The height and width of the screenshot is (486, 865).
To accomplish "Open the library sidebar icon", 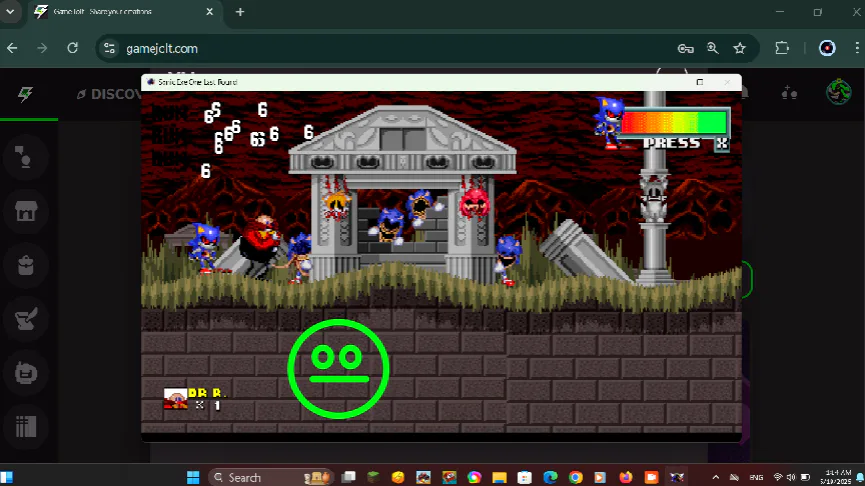I will [x=25, y=426].
